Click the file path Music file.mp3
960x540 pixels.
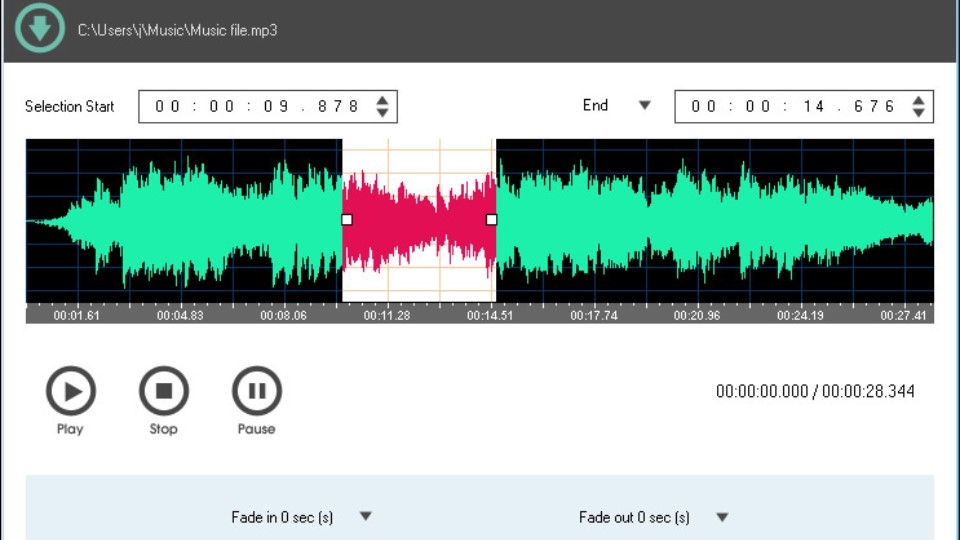[x=178, y=30]
